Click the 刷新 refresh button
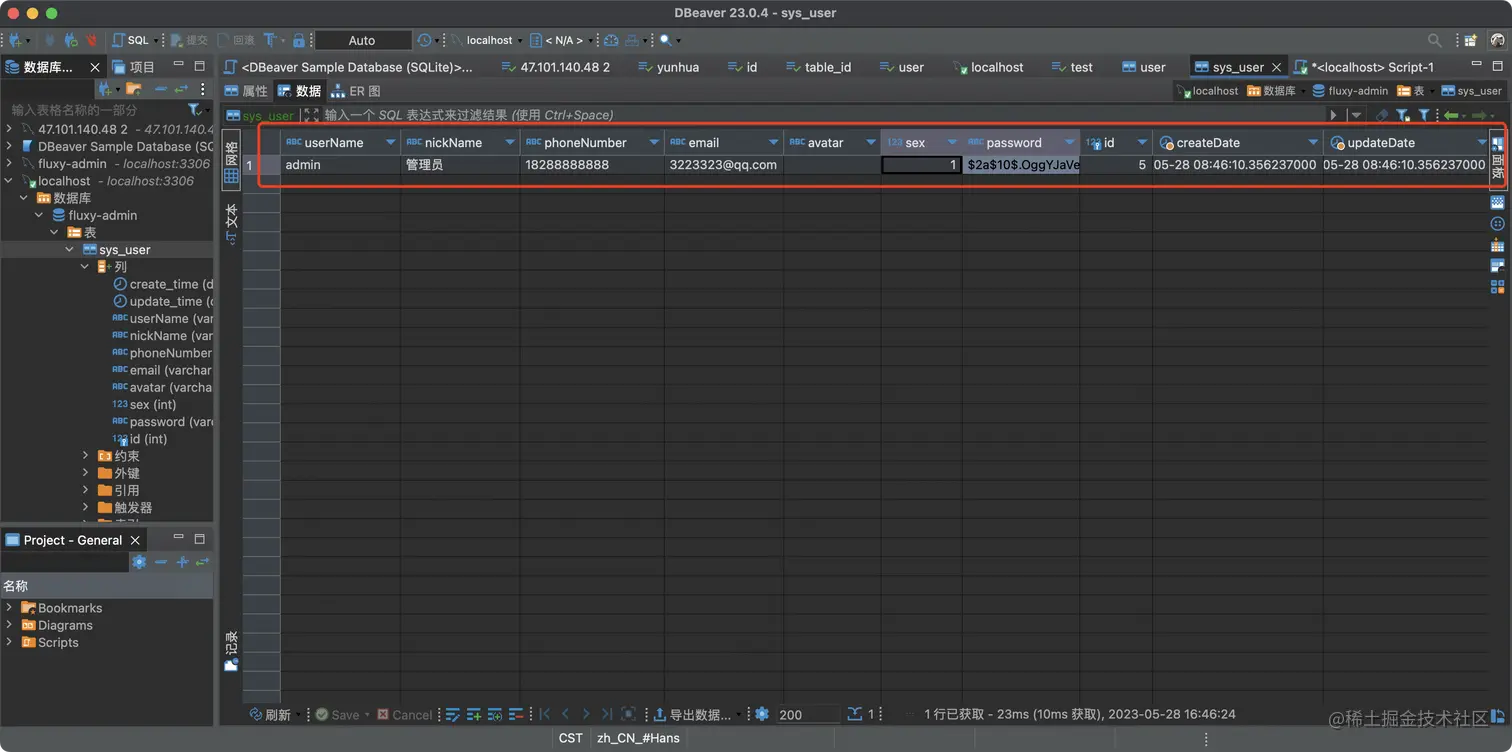The height and width of the screenshot is (752, 1512). pyautogui.click(x=270, y=714)
